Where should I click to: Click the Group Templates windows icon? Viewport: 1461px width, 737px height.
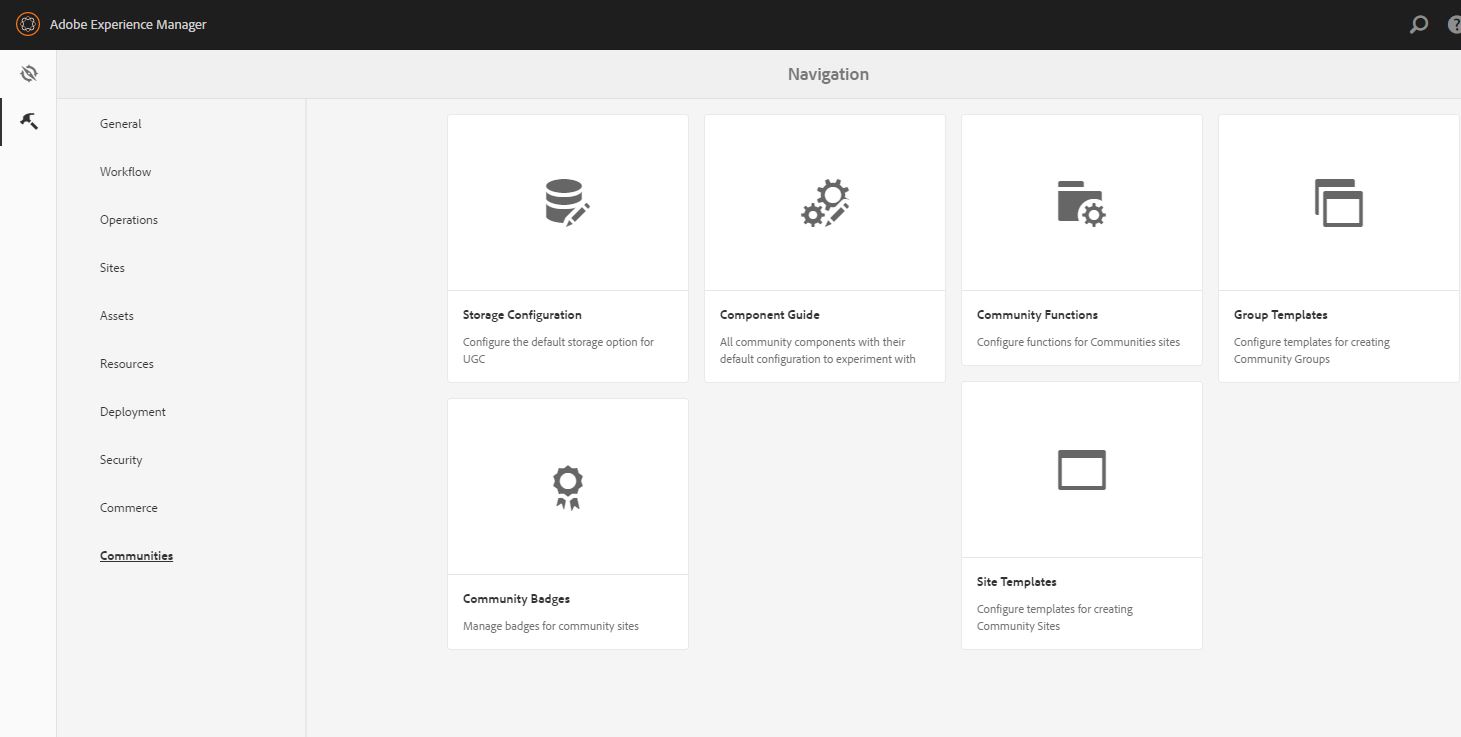1338,203
